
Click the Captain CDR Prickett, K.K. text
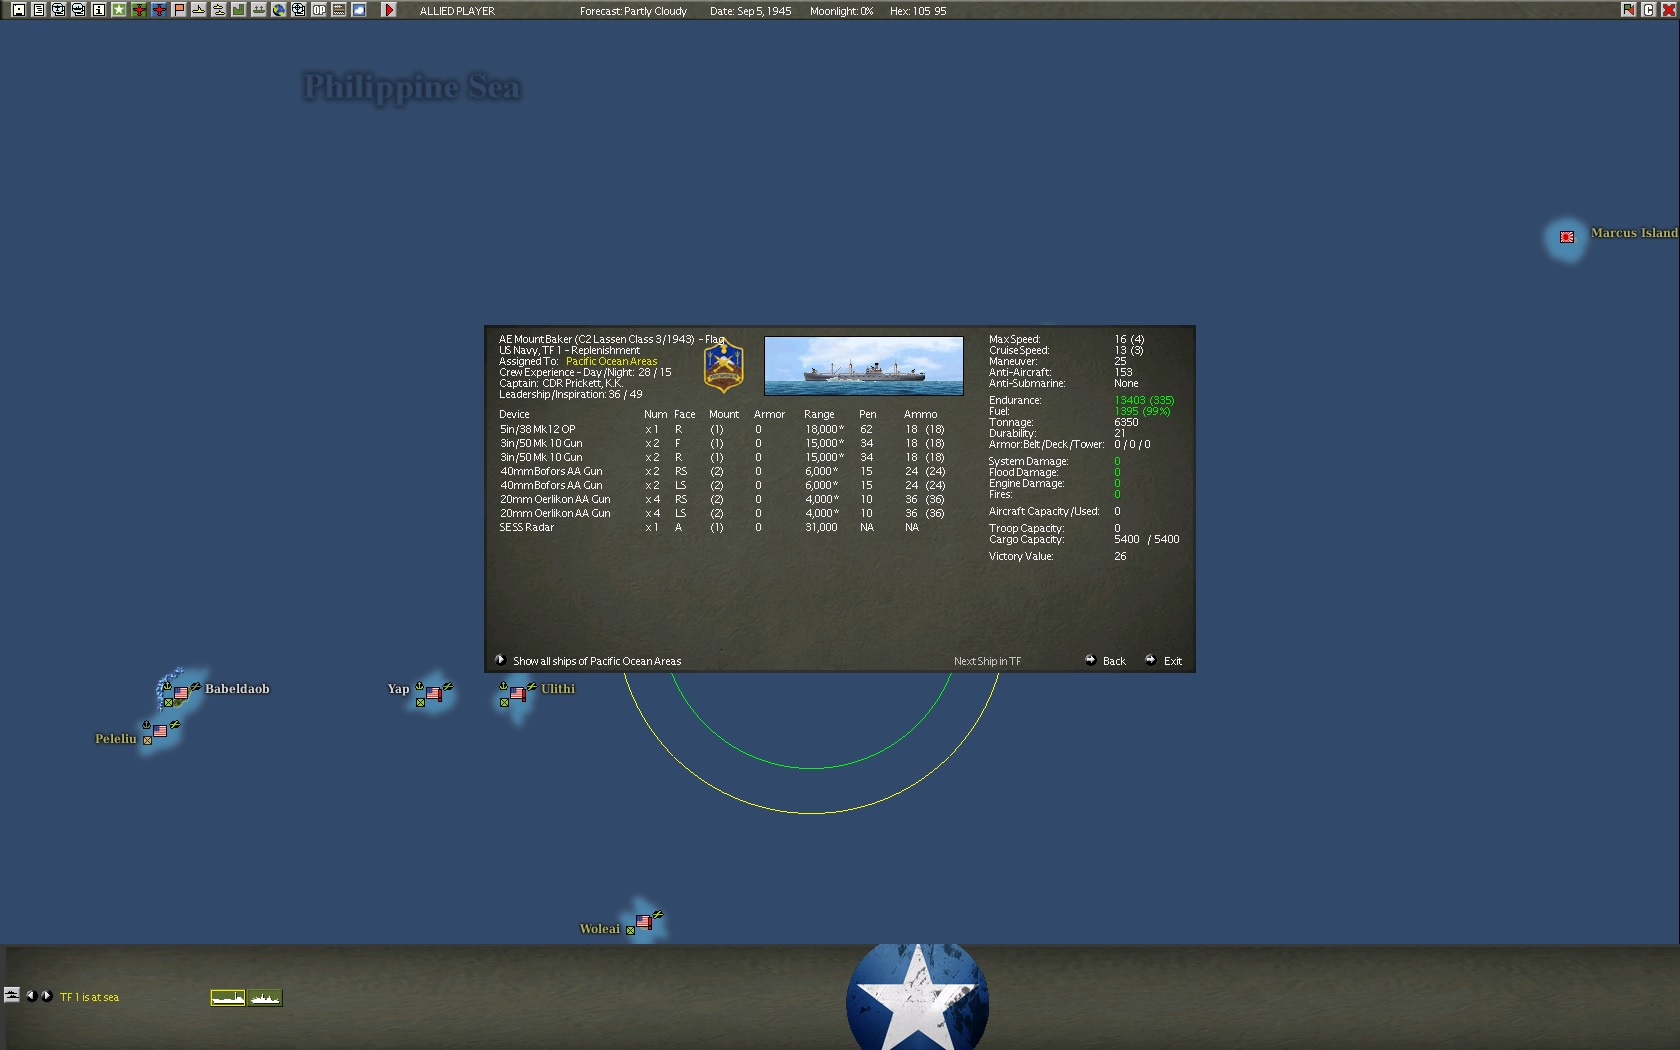coord(560,383)
